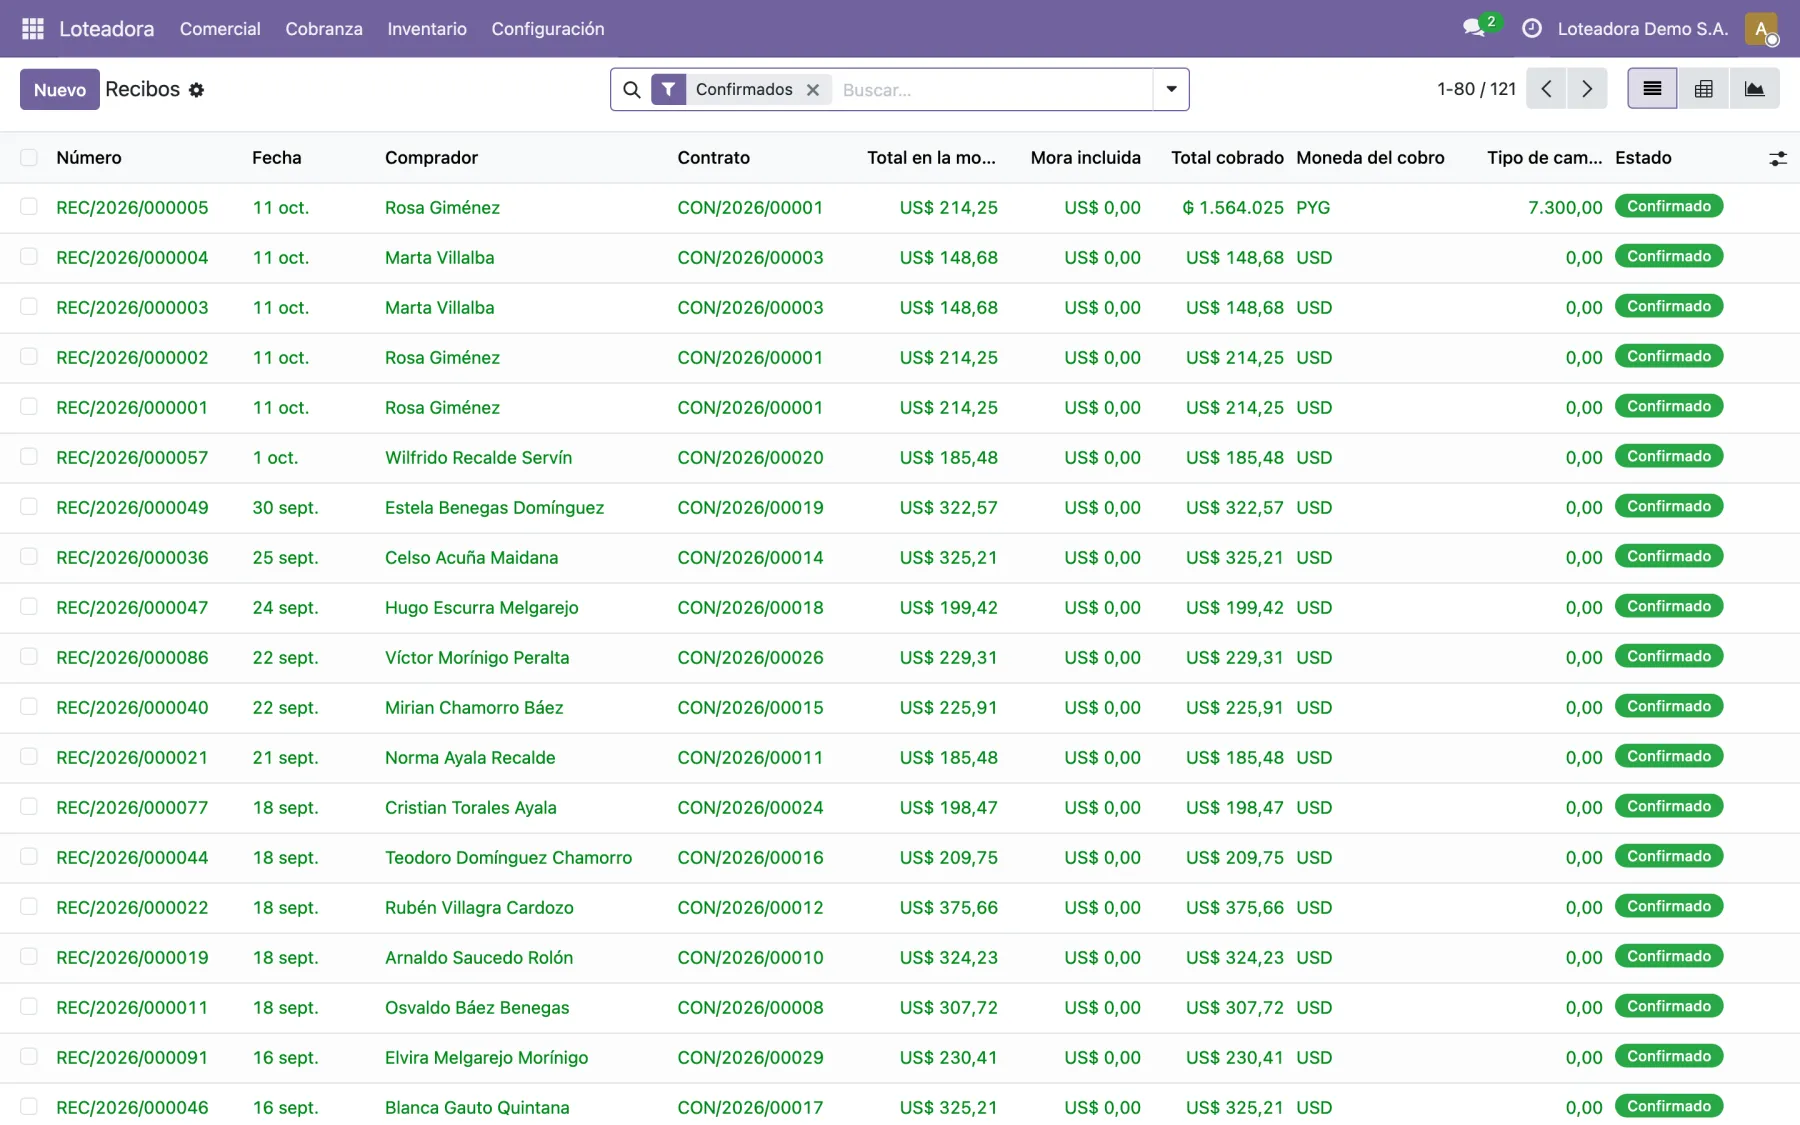The width and height of the screenshot is (1800, 1125).
Task: Switch to pivot table view
Action: 1704,89
